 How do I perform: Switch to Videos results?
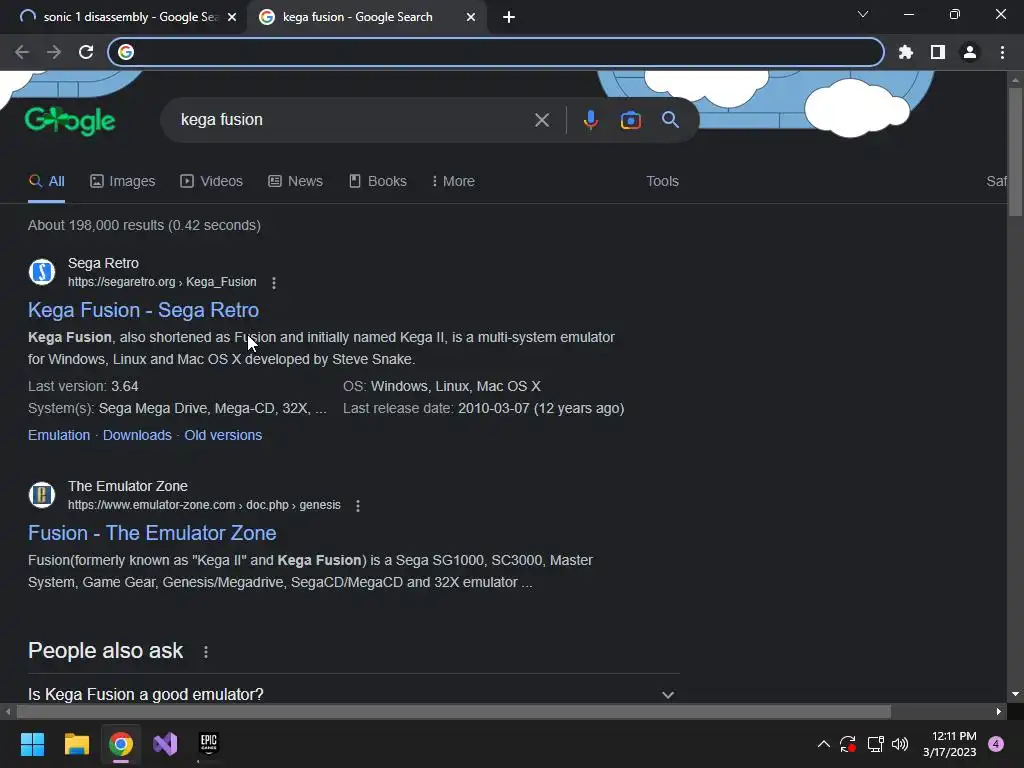212,182
